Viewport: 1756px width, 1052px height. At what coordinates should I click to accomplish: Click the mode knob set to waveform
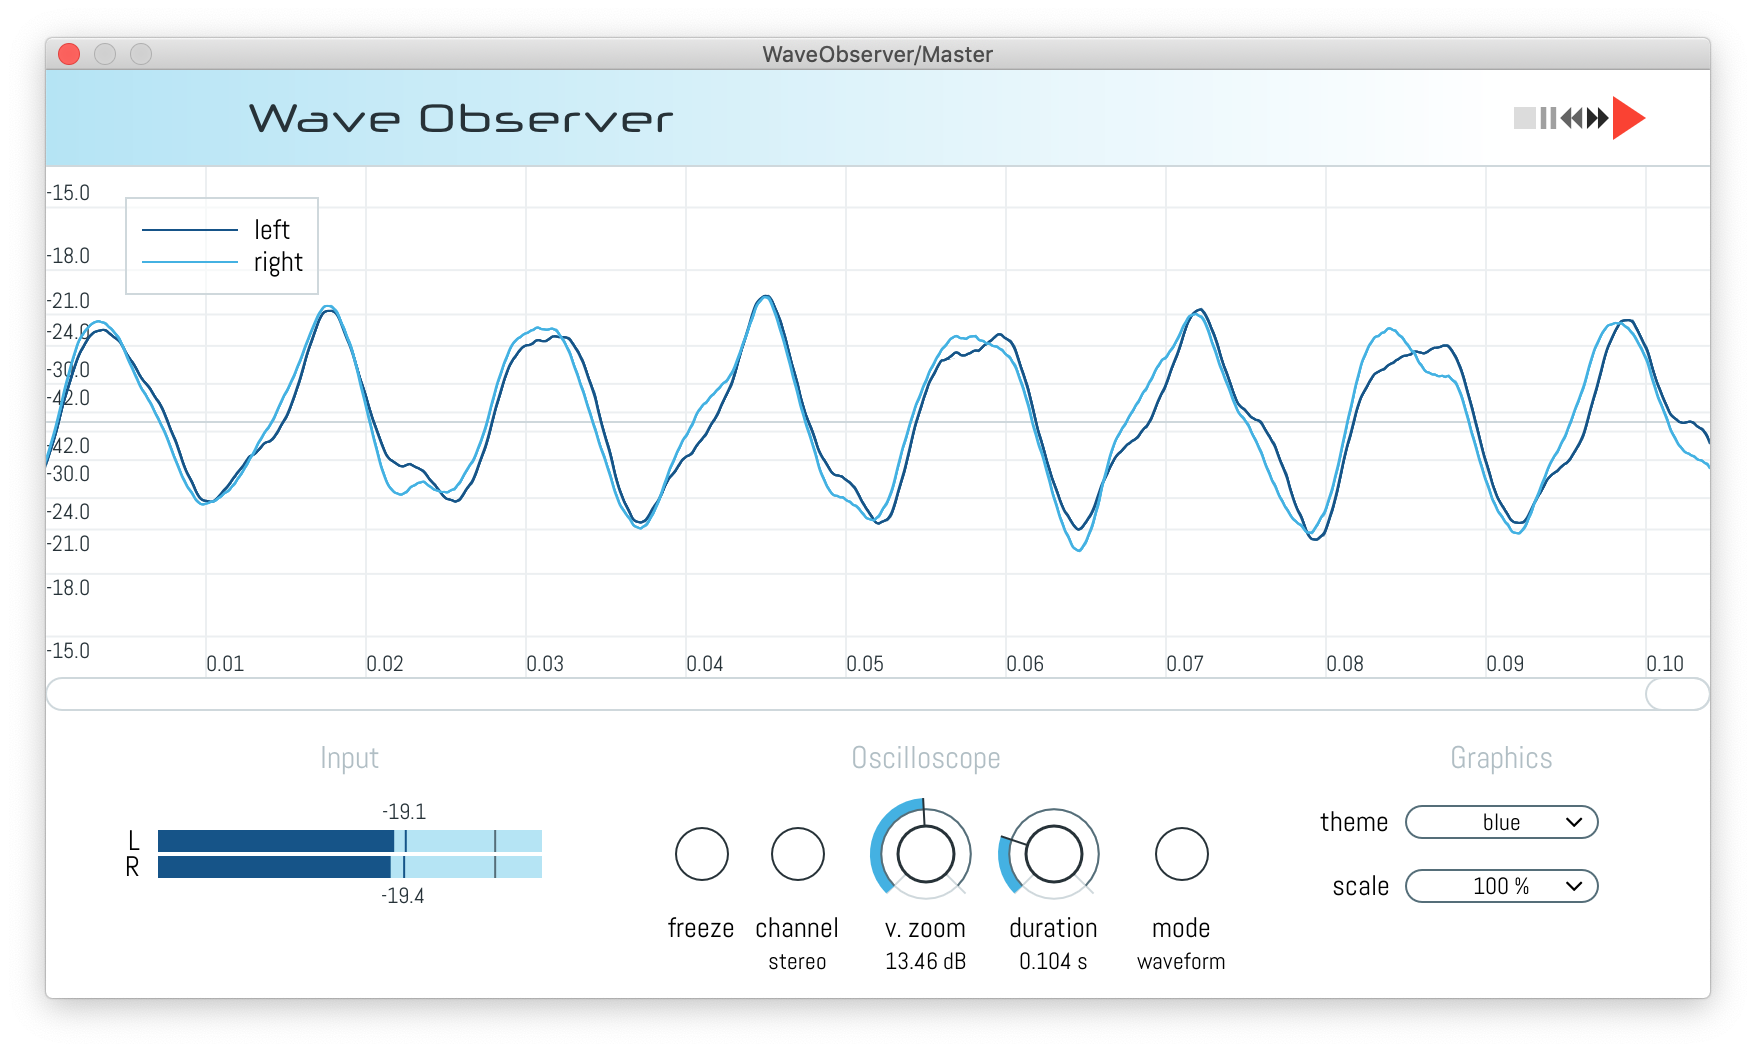(1181, 854)
